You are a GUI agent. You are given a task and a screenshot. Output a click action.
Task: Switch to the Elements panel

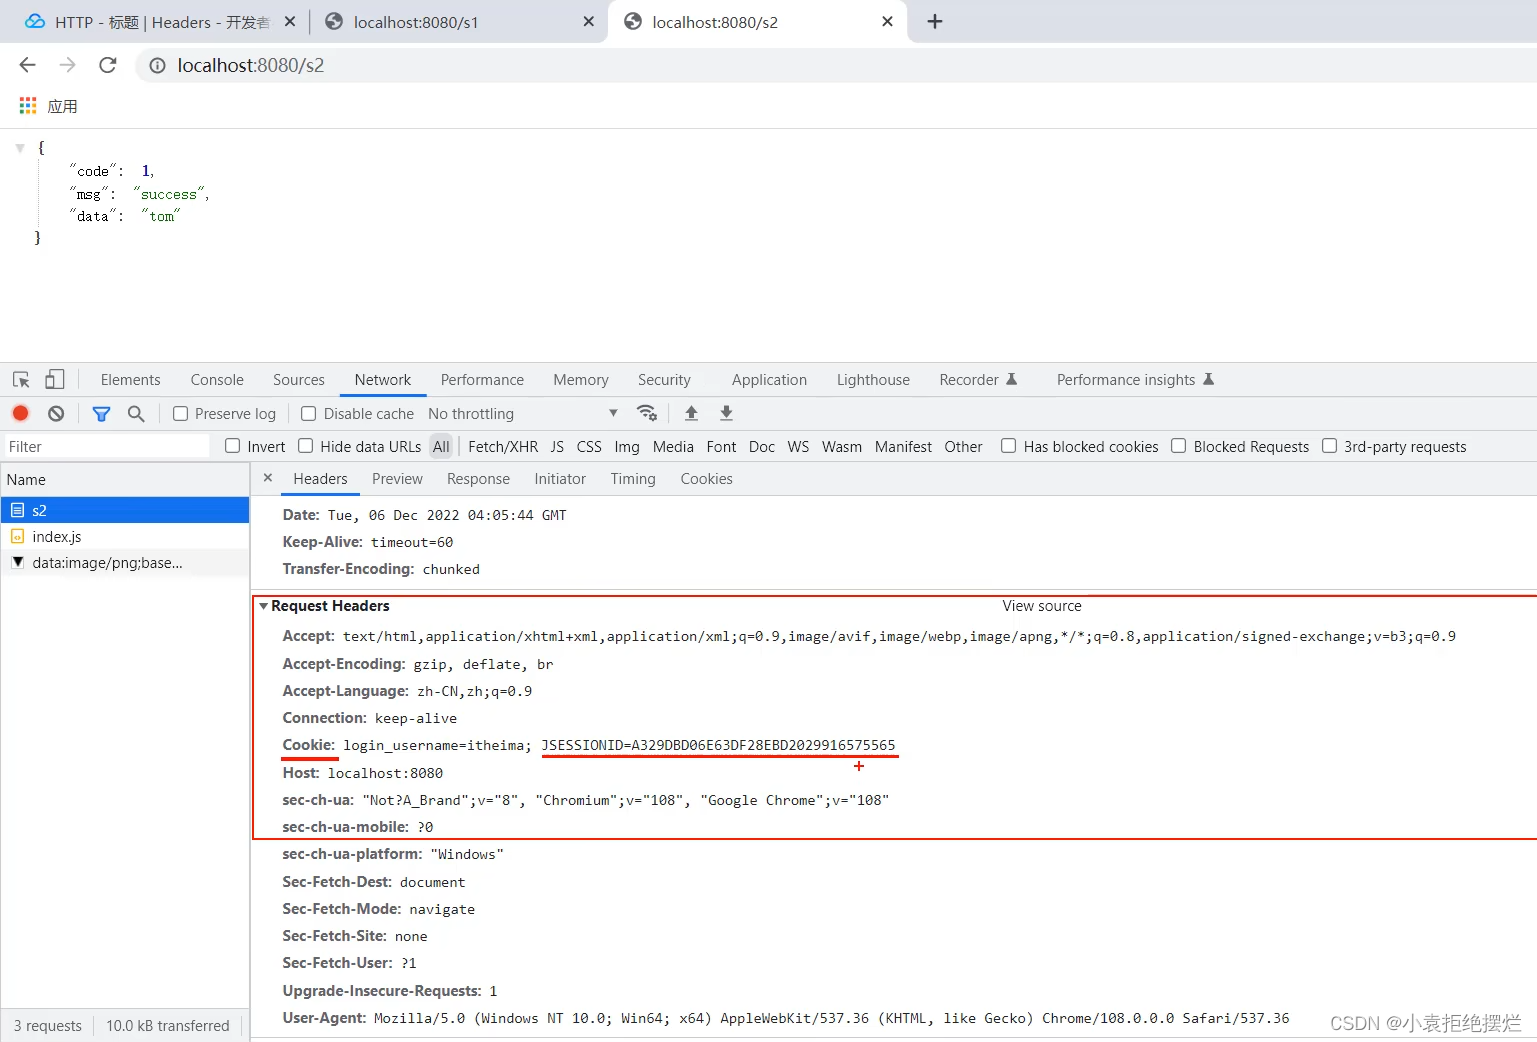131,380
